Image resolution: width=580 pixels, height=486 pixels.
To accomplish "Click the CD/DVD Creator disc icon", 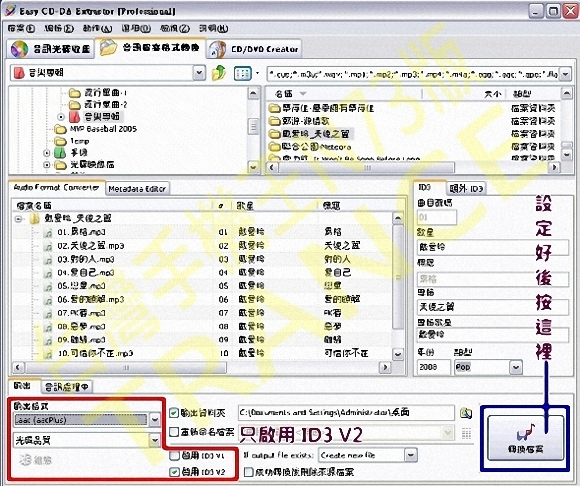I will 218,49.
